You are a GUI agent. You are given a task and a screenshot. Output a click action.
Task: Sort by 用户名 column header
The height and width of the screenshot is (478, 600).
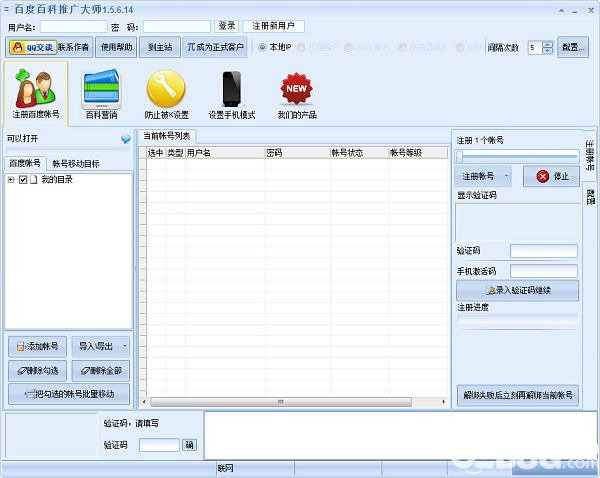[x=225, y=153]
